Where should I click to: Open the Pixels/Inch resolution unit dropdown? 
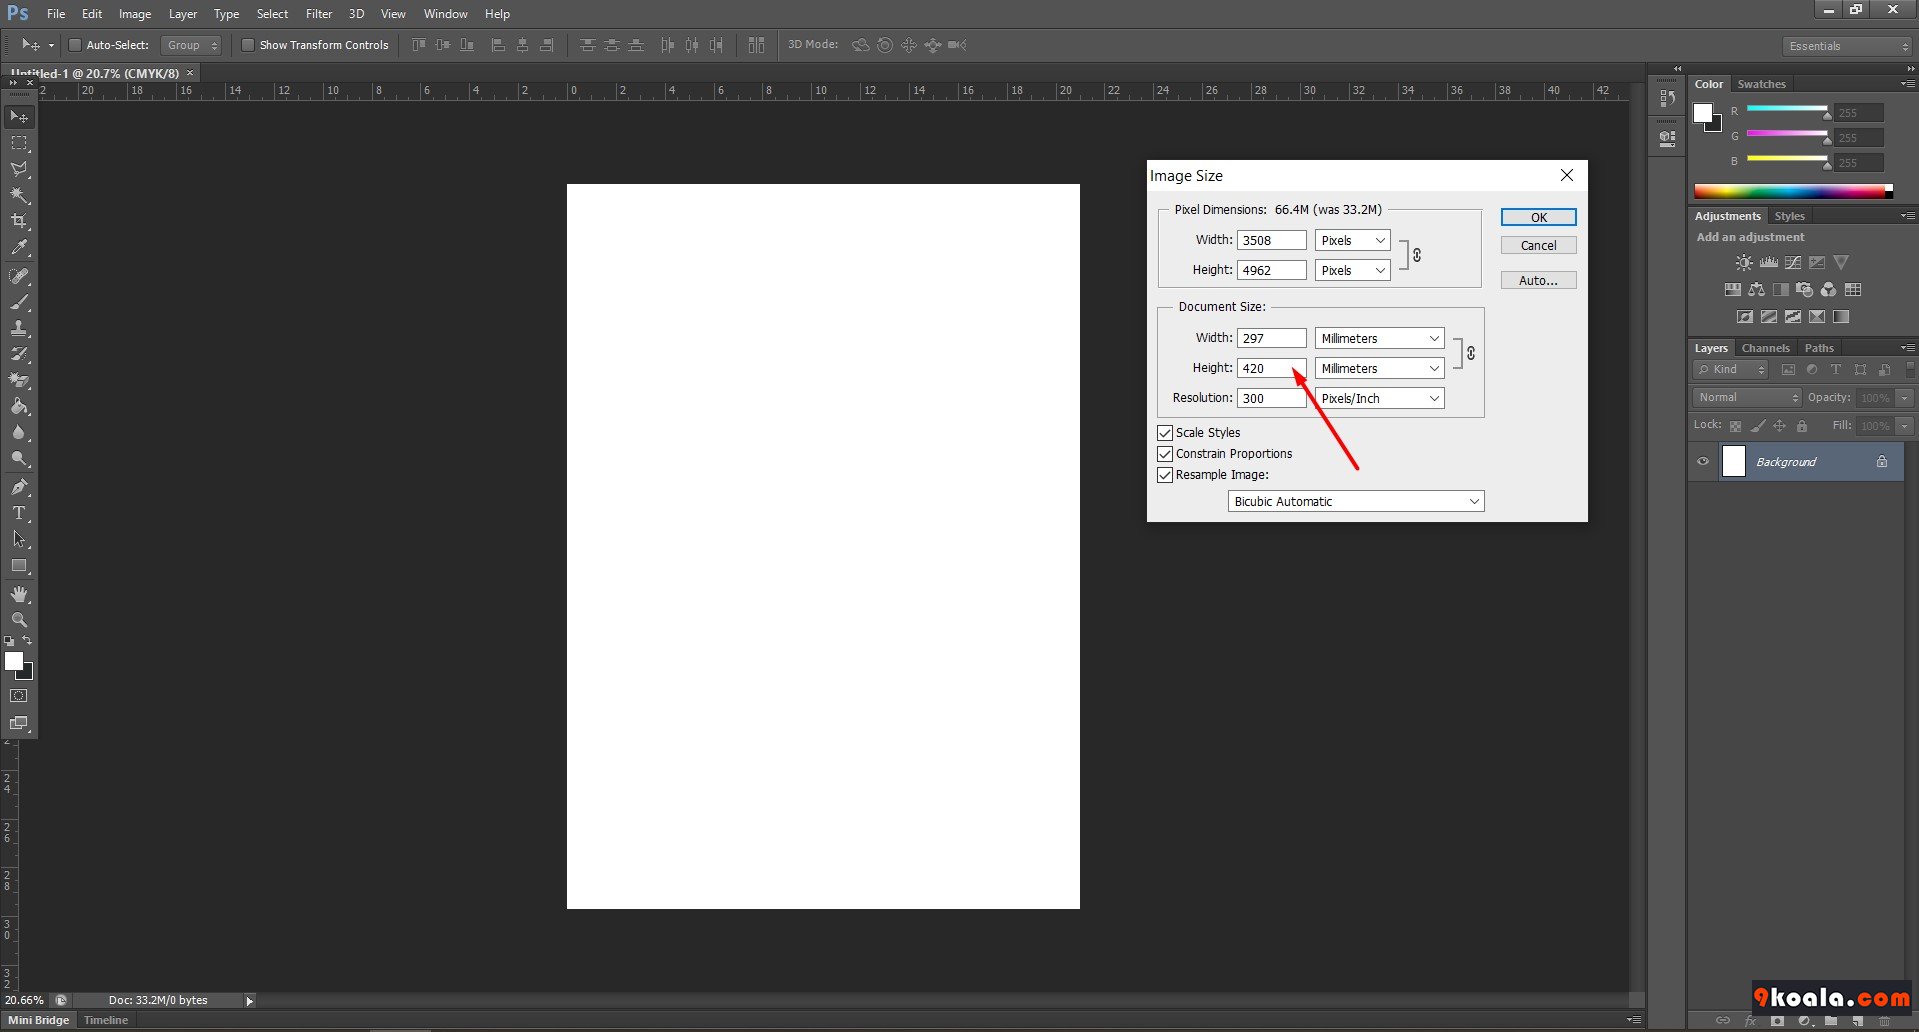pyautogui.click(x=1379, y=399)
